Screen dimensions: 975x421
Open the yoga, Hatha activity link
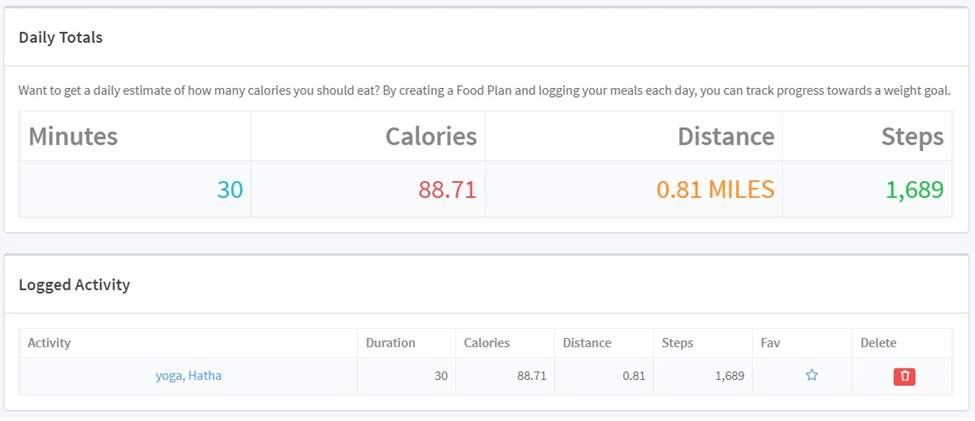coord(188,376)
